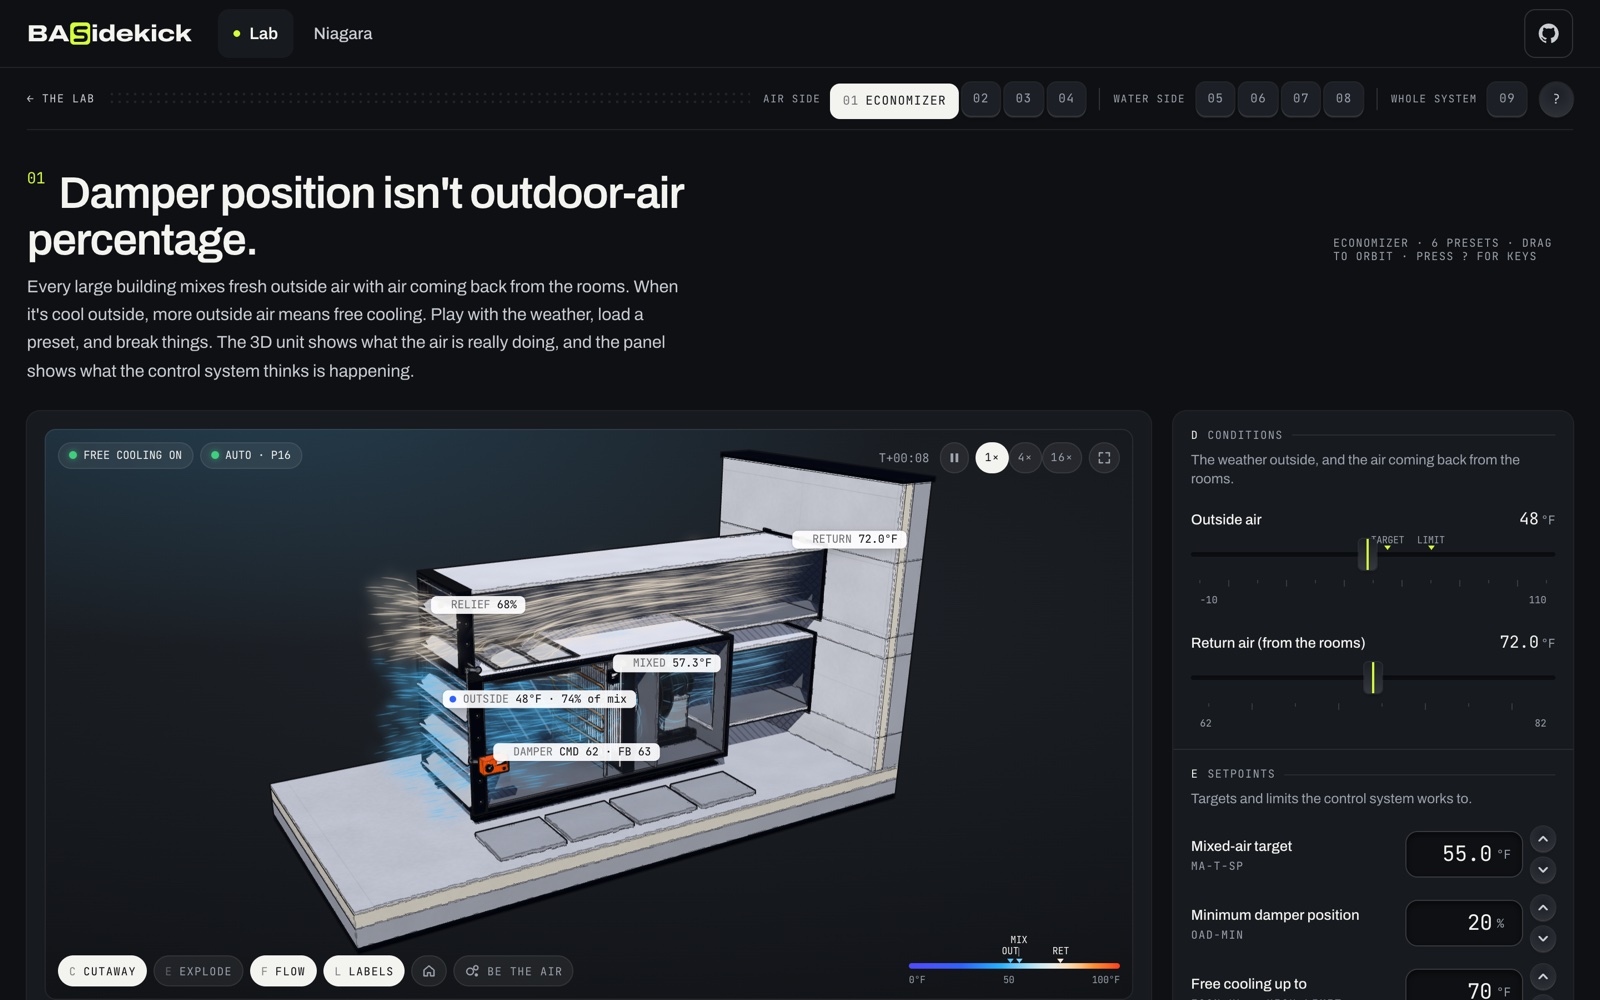This screenshot has height=1000, width=1600.
Task: Decrease the Minimum damper position
Action: (x=1543, y=939)
